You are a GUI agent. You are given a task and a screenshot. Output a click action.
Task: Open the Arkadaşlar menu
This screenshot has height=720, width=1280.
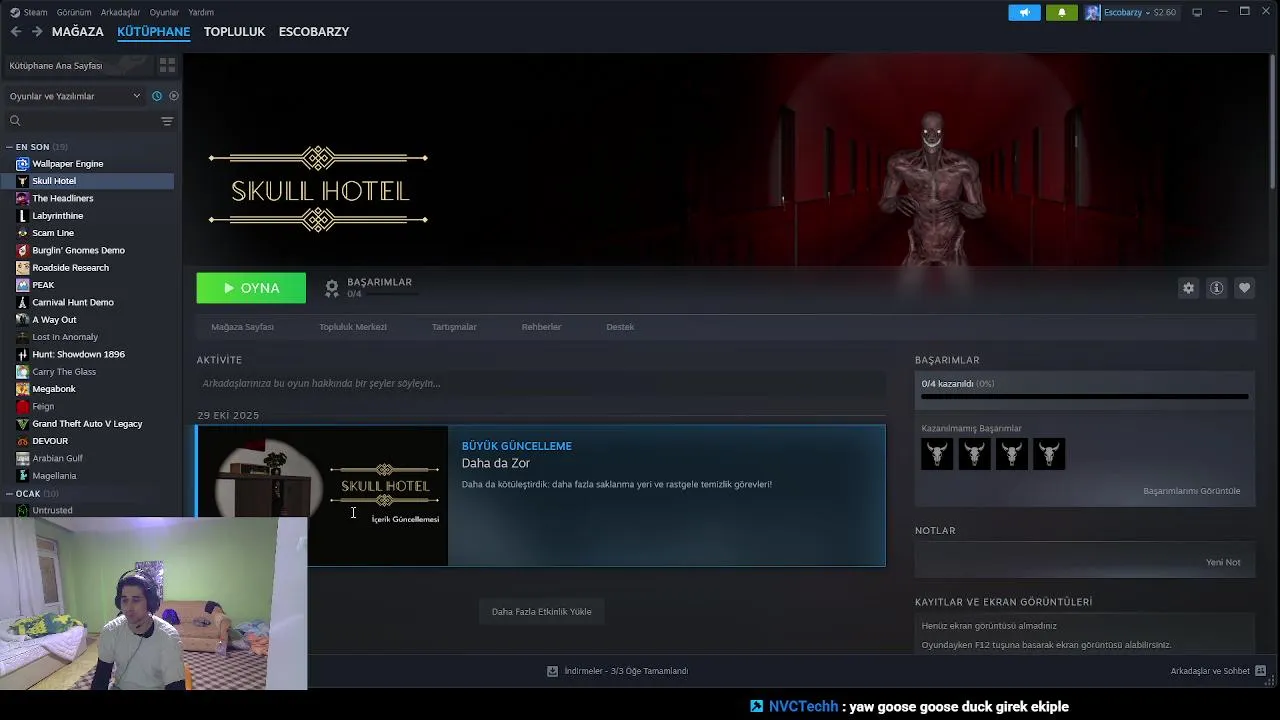pos(121,12)
